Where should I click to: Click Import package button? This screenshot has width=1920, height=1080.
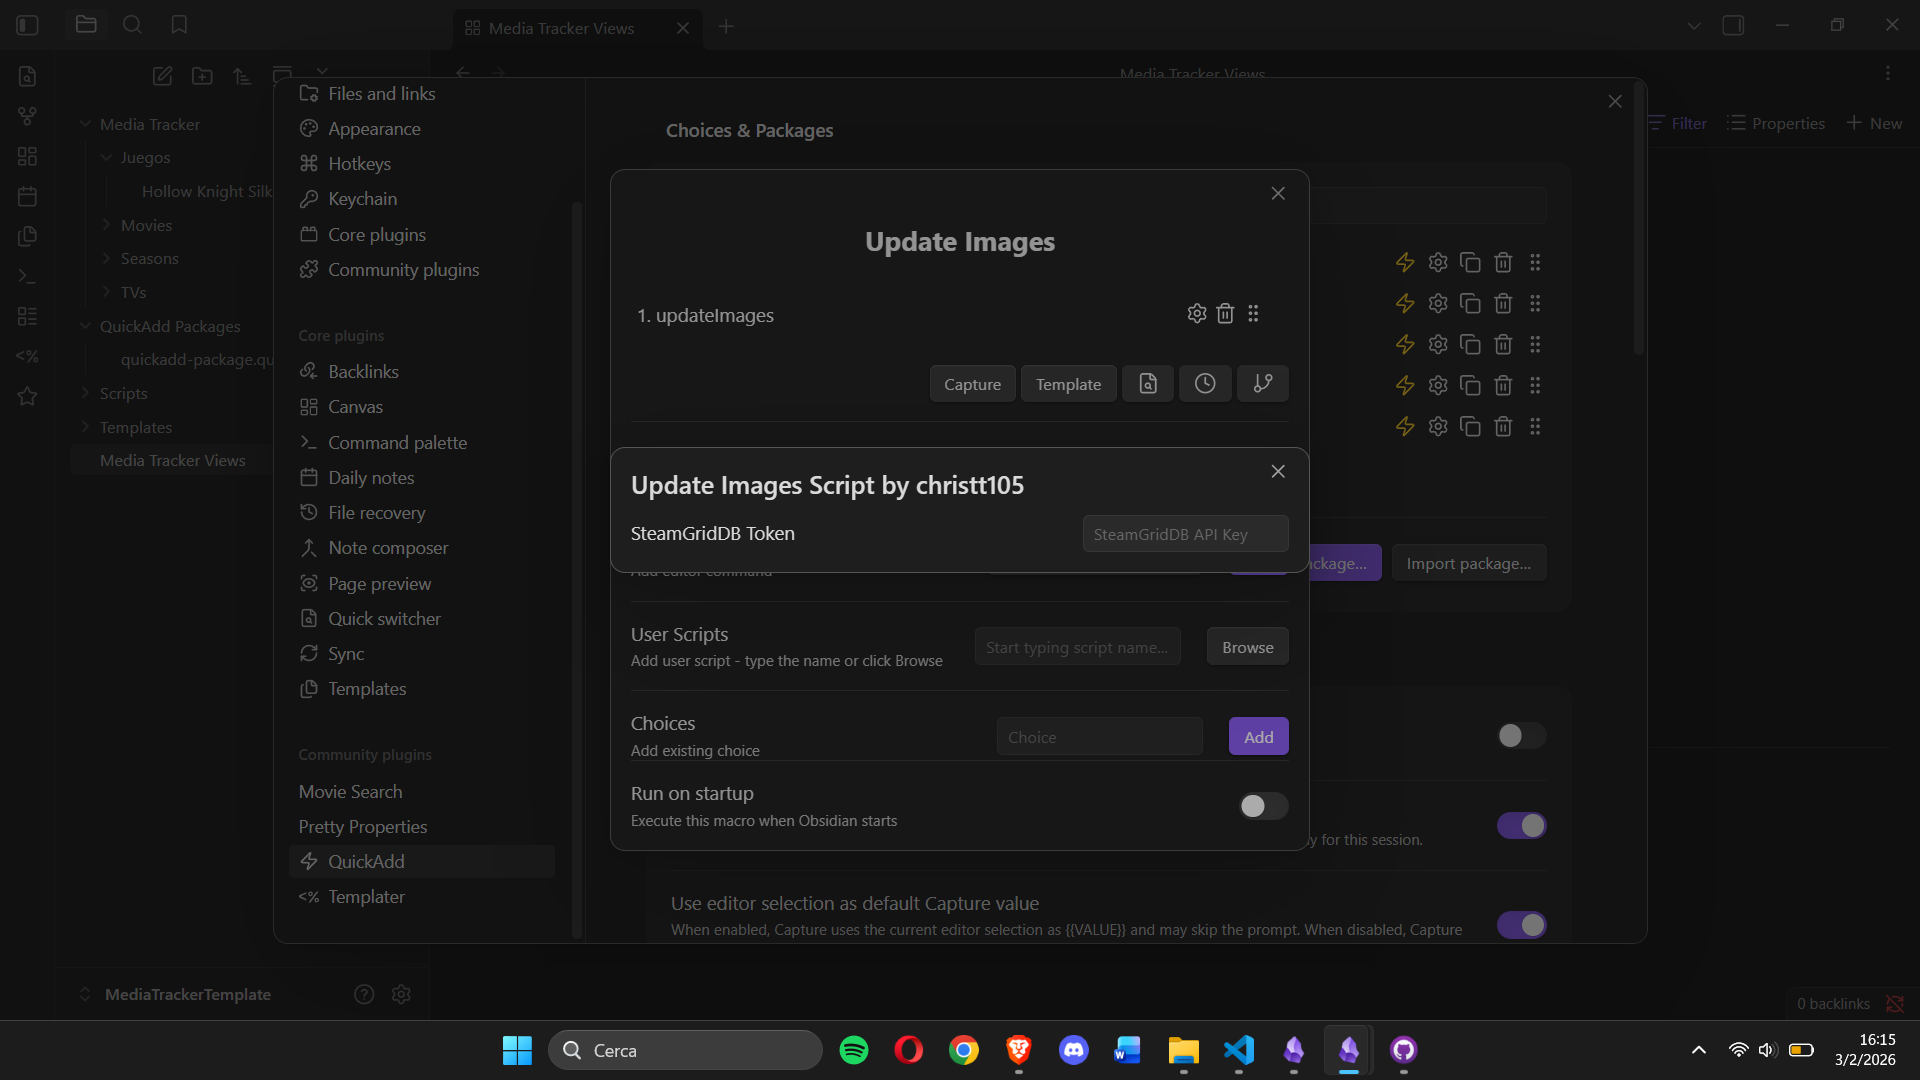(x=1468, y=563)
